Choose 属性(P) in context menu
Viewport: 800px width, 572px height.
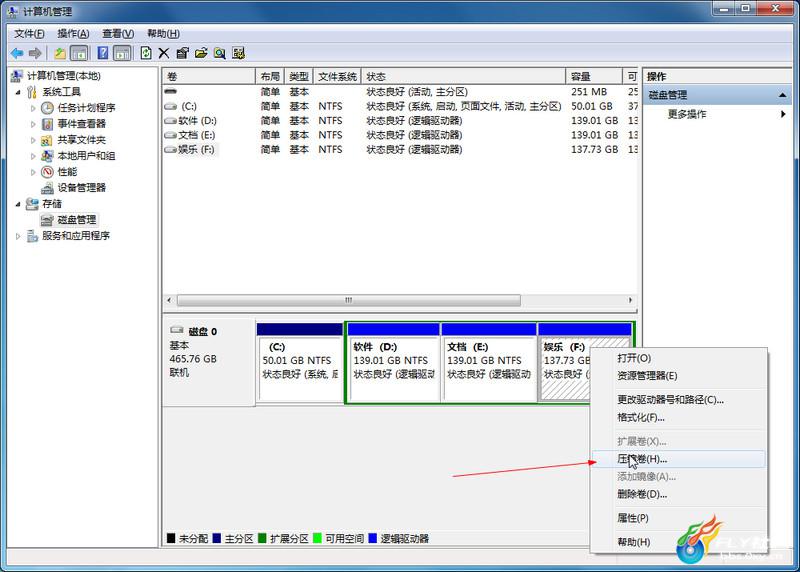pyautogui.click(x=678, y=518)
